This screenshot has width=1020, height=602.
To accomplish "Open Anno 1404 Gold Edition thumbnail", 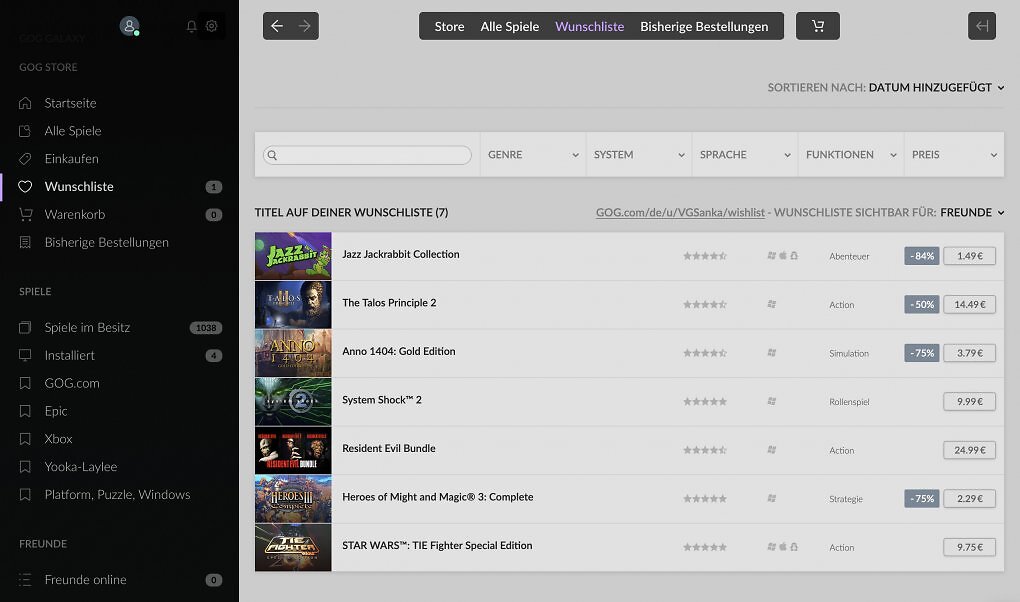I will (293, 353).
